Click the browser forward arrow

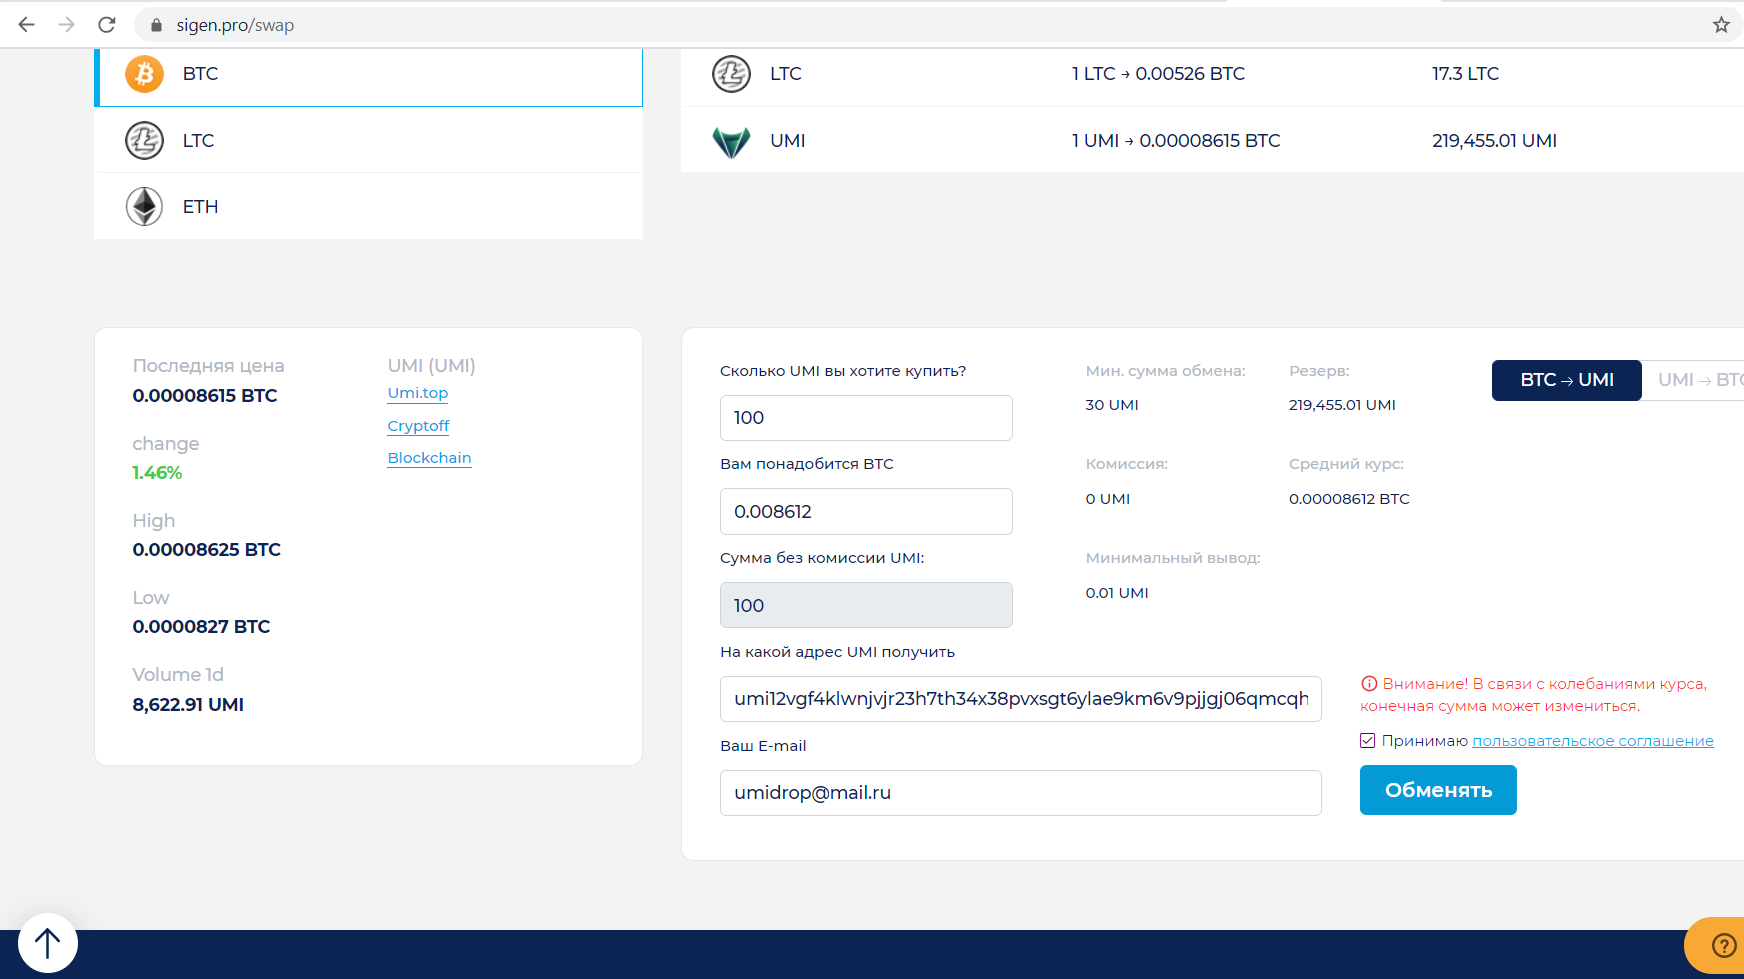point(67,25)
